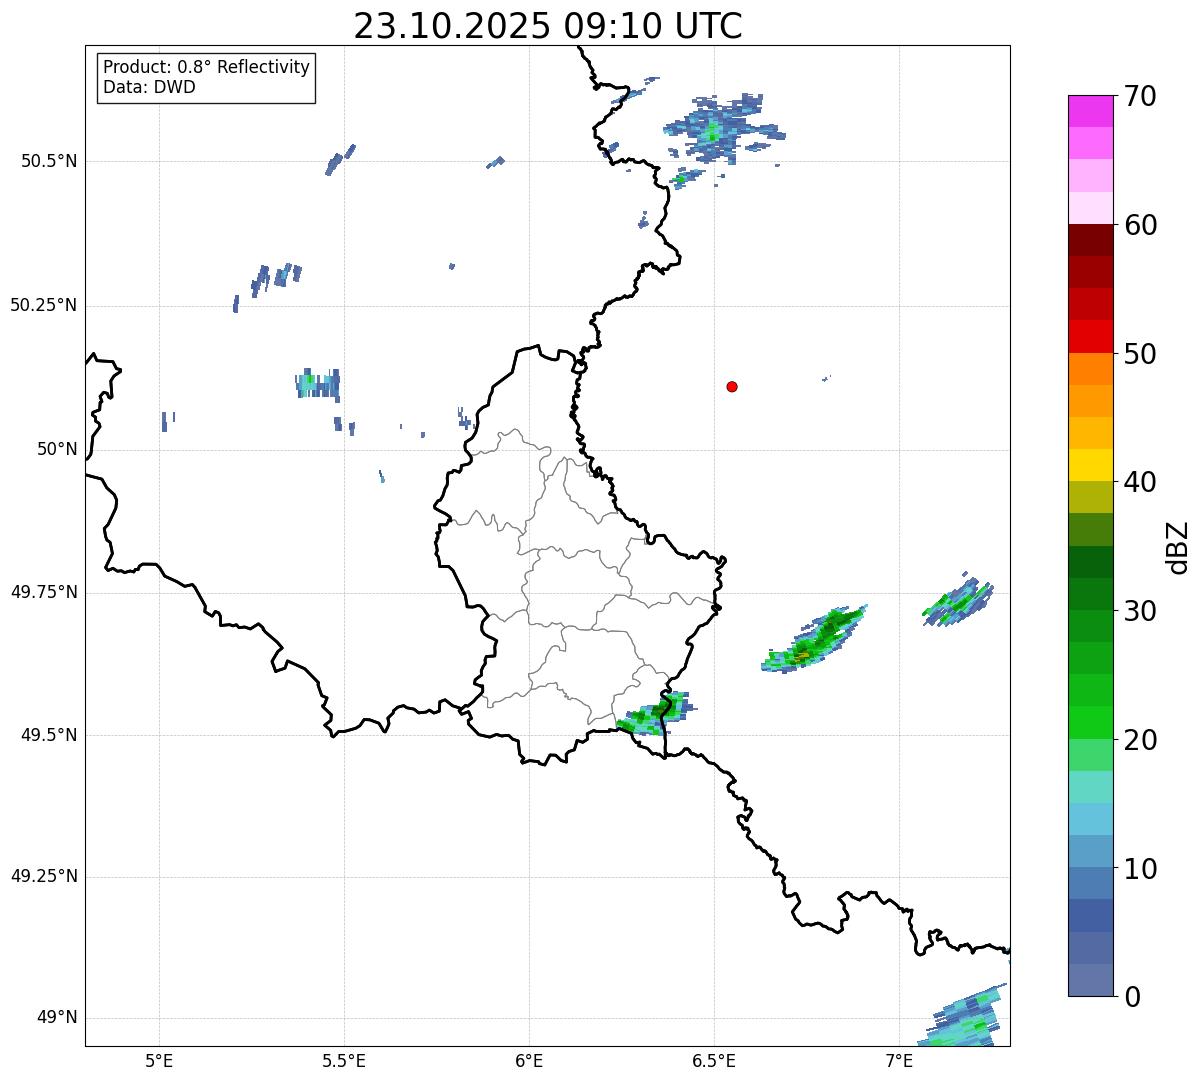Image resolution: width=1202 pixels, height=1081 pixels.
Task: Click the 0 colorbar tick label
Action: 1132,997
